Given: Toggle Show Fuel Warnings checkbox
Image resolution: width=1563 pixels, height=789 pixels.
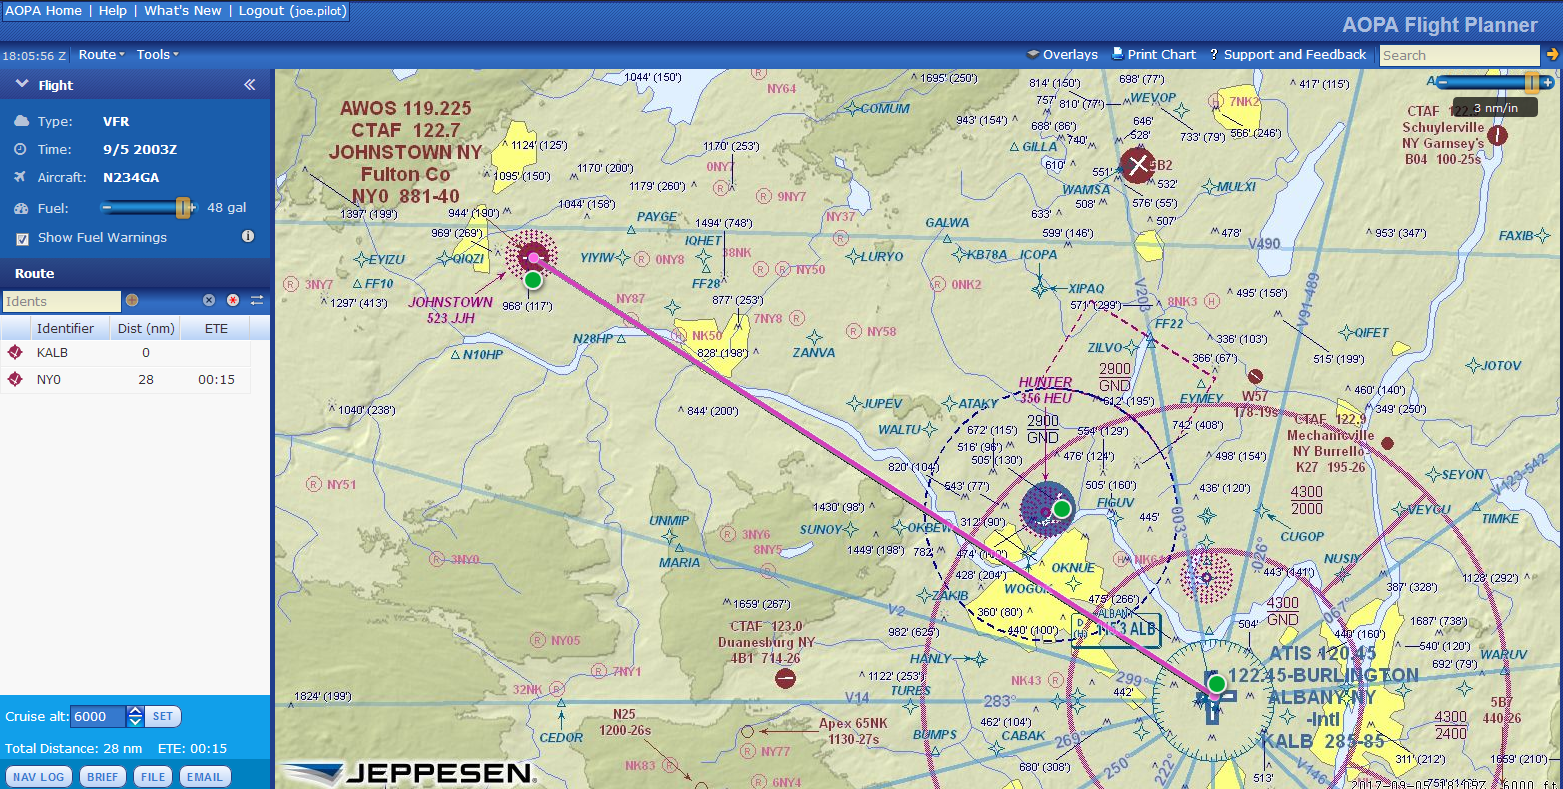Looking at the screenshot, I should tap(22, 238).
